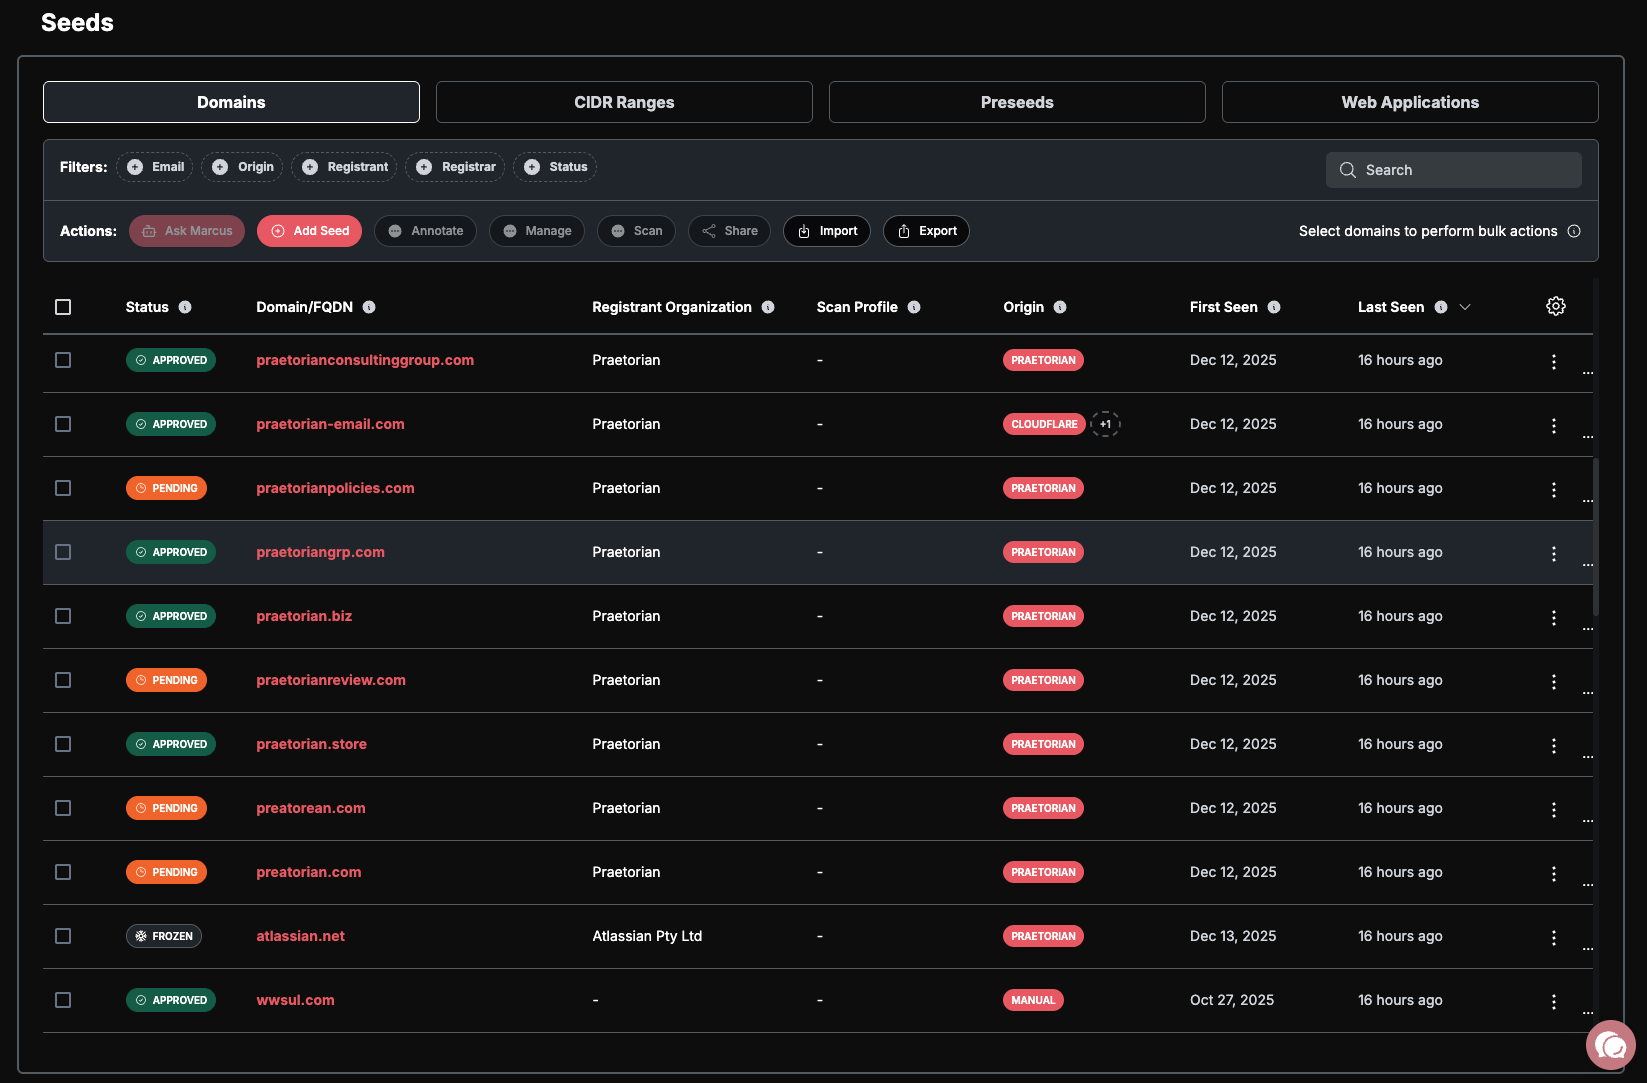Viewport: 1647px width, 1083px height.
Task: Open the Annotate action
Action: pyautogui.click(x=426, y=231)
